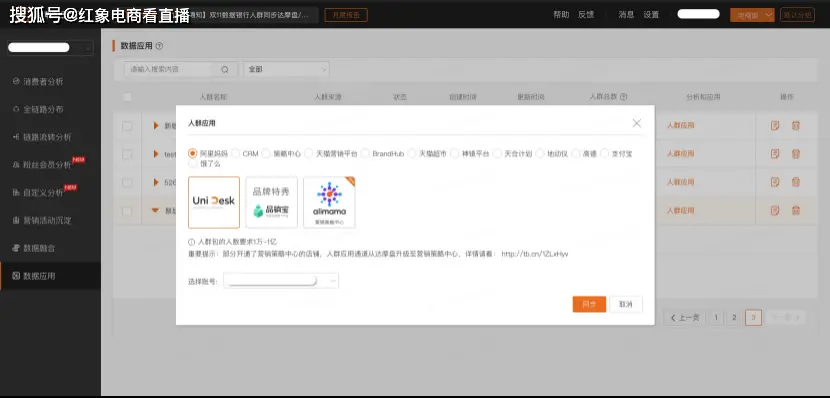
Task: Click the 全链路分布 sidebar icon
Action: pos(16,109)
